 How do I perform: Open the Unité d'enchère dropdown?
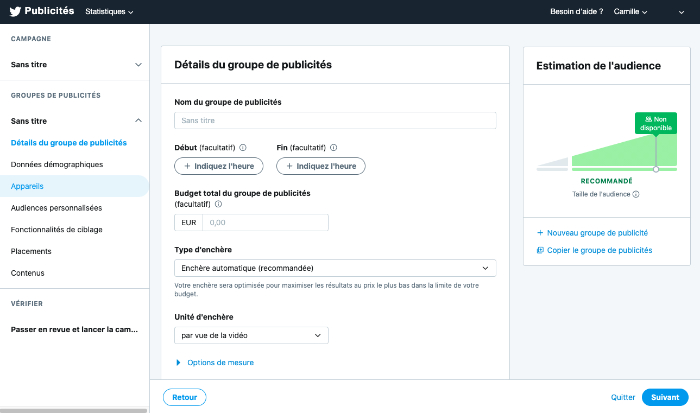(251, 336)
